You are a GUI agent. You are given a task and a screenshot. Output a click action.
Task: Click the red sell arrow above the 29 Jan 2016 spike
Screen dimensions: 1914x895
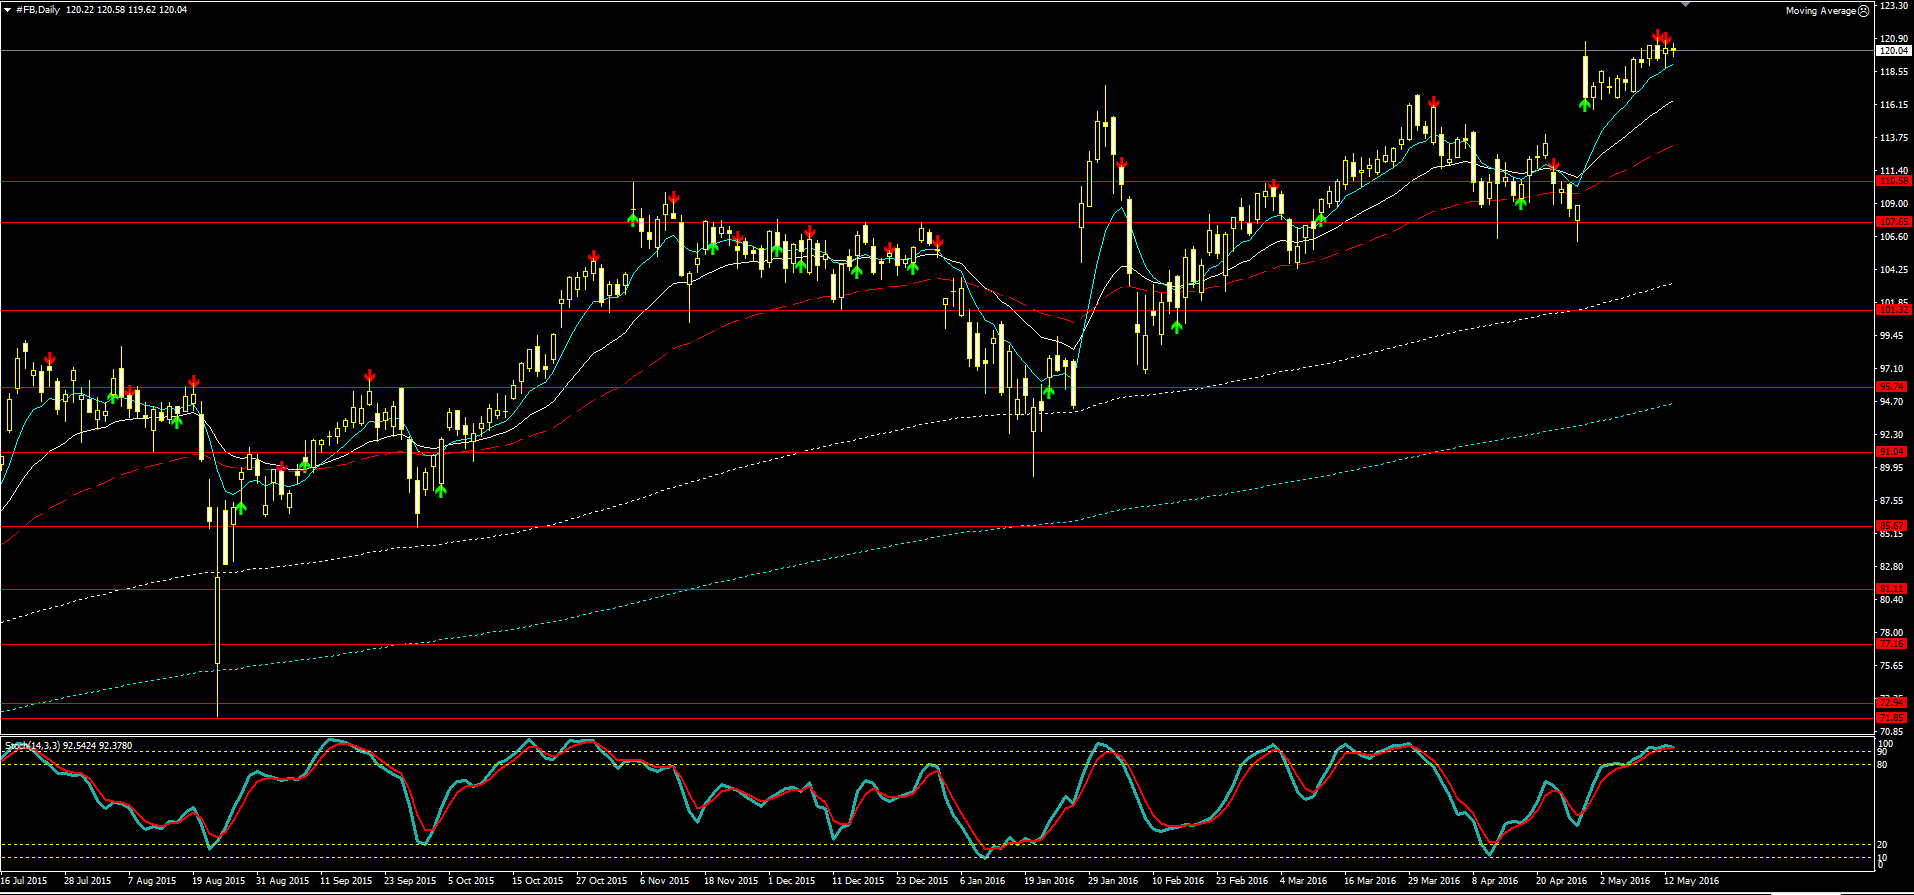(x=1122, y=163)
